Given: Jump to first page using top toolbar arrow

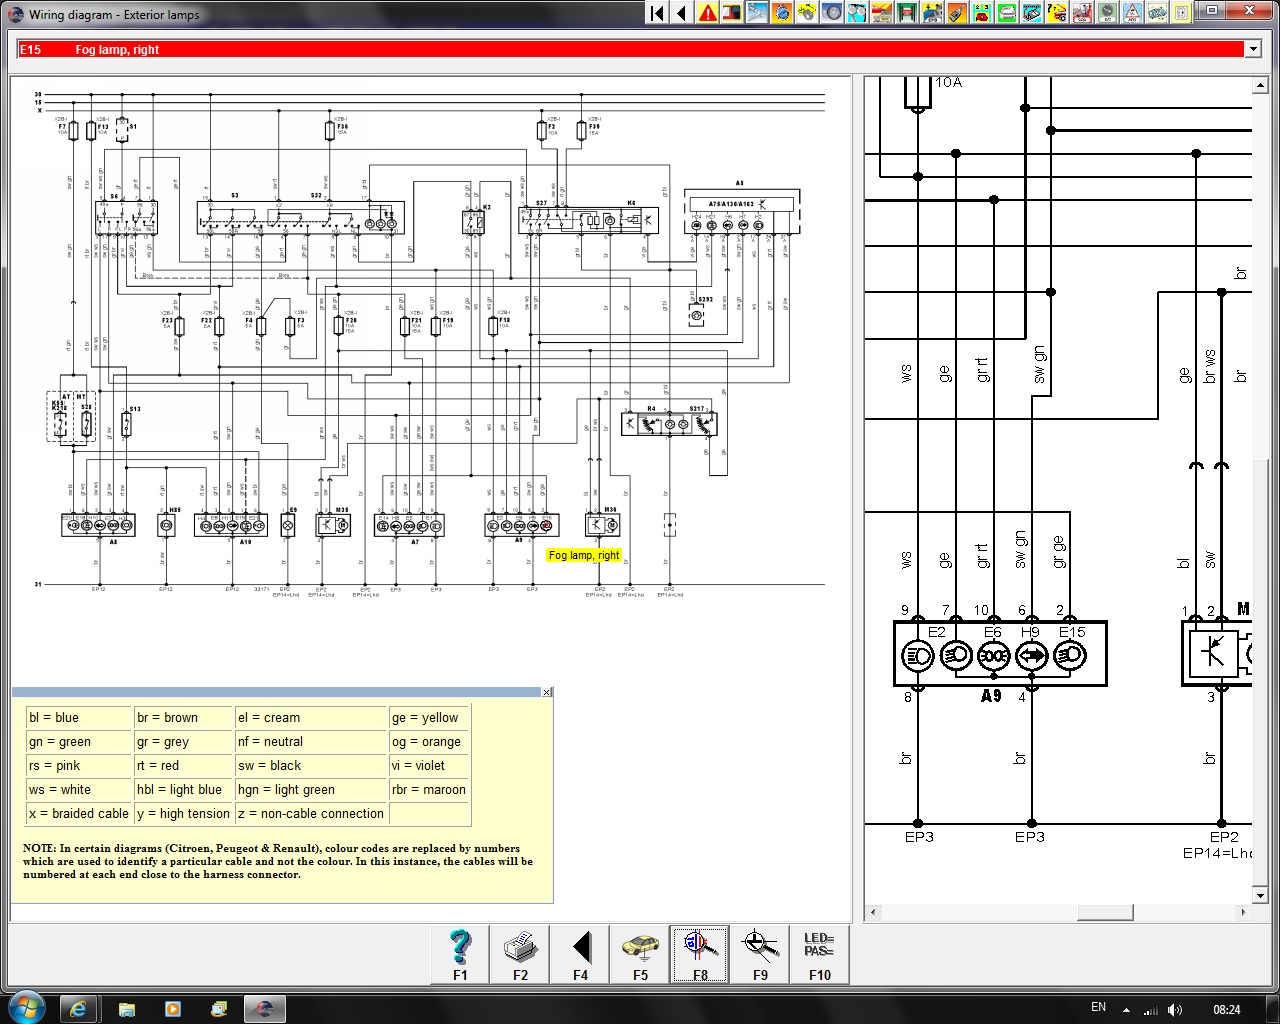Looking at the screenshot, I should 657,13.
